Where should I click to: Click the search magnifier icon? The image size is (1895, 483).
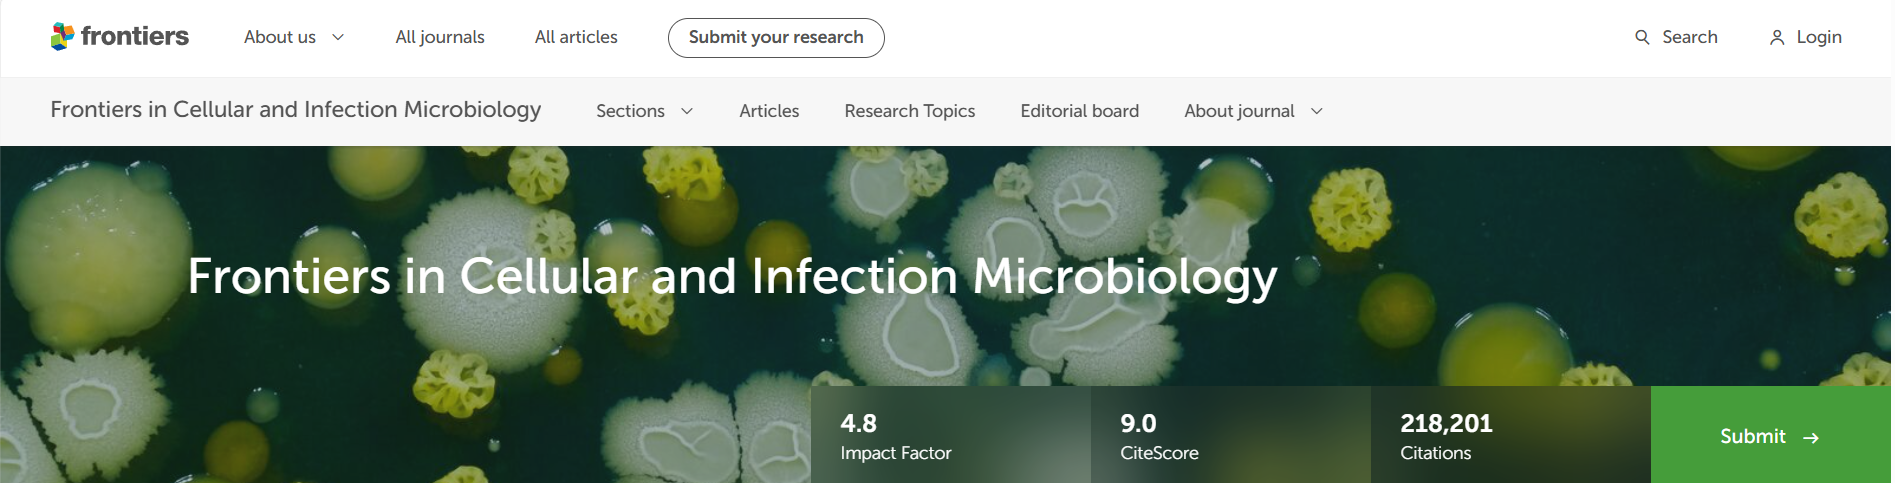[1642, 37]
